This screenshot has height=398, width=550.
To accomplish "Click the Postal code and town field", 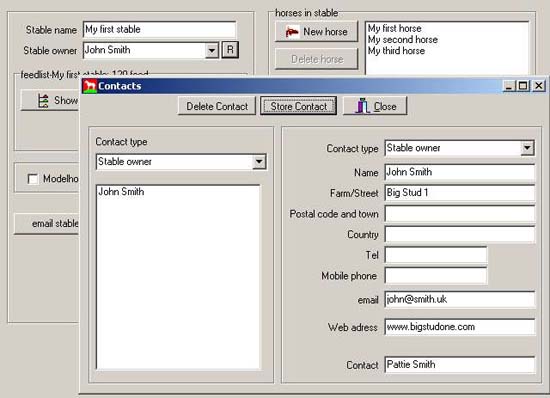I will coord(460,214).
